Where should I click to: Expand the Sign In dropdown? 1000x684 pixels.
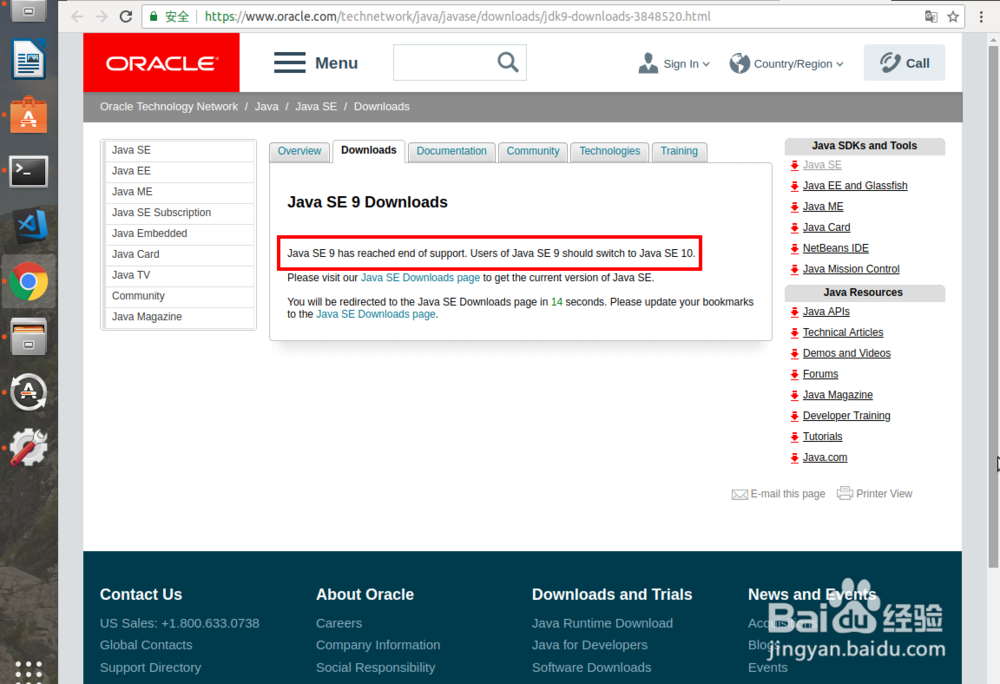pyautogui.click(x=706, y=64)
